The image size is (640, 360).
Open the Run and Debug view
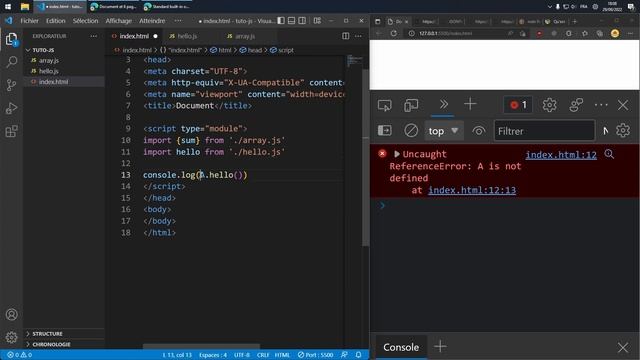(11, 108)
